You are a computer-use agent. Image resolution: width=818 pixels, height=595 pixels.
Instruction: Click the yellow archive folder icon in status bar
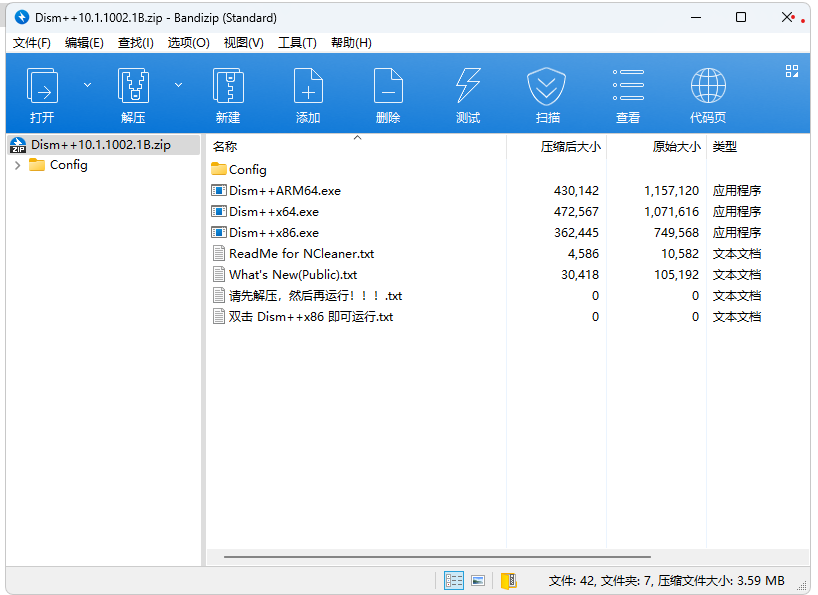pos(510,580)
